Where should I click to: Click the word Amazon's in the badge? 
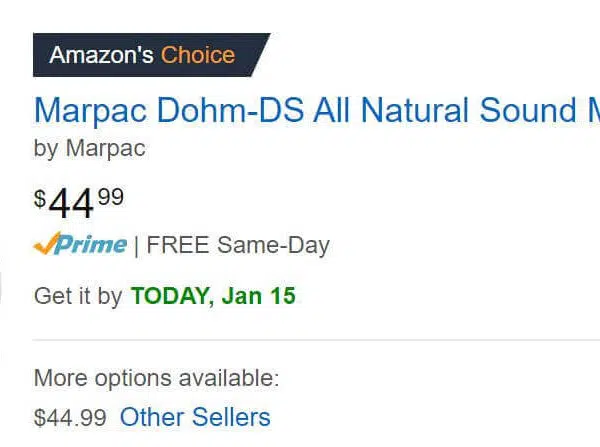101,55
